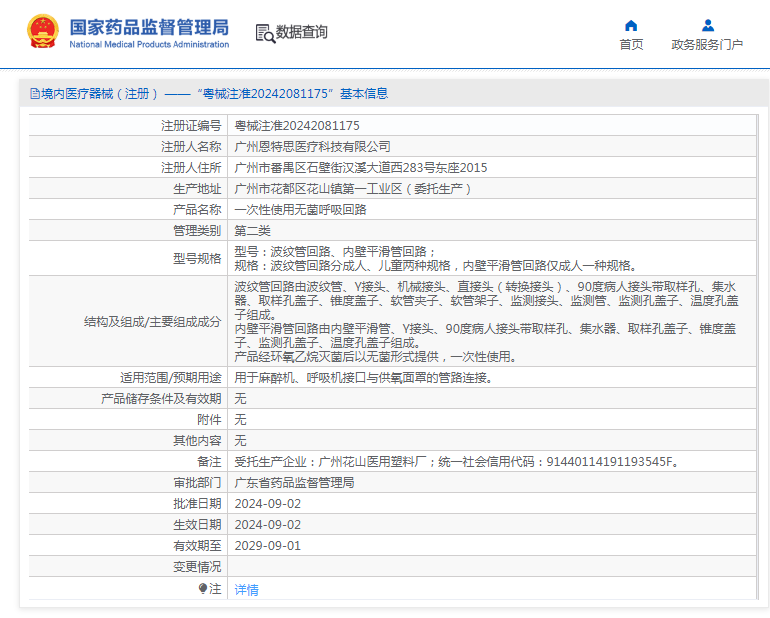Go to 首页 text label
This screenshot has height=618, width=770.
[x=631, y=45]
